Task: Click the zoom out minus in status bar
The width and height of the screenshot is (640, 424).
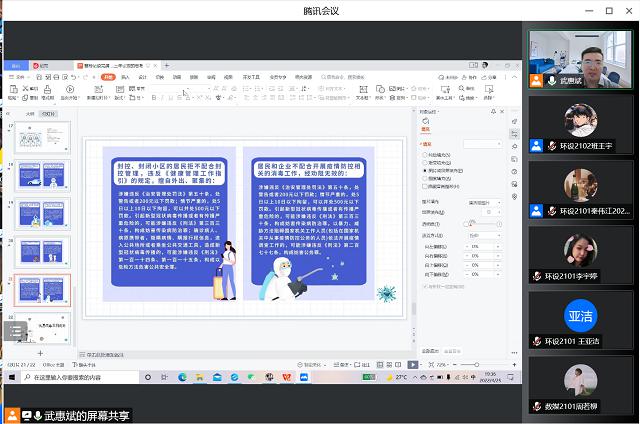Action: coord(455,364)
